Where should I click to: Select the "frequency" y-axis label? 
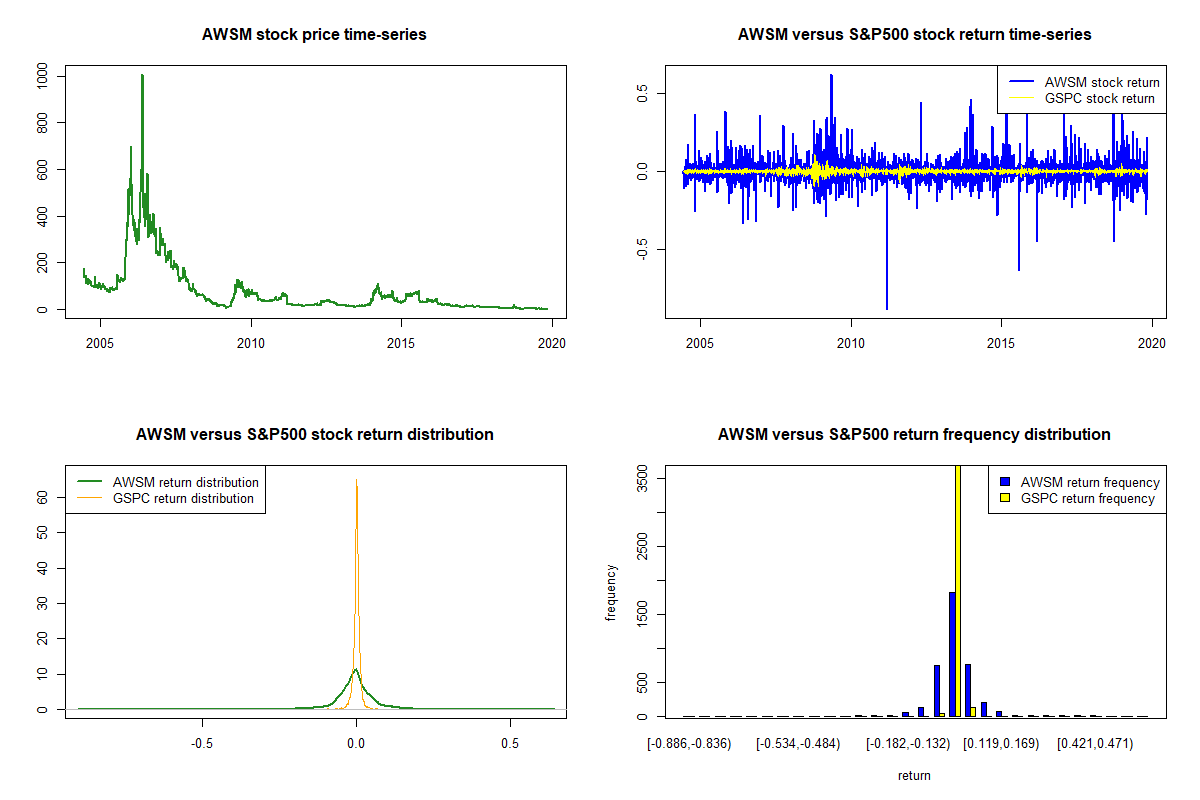click(611, 592)
